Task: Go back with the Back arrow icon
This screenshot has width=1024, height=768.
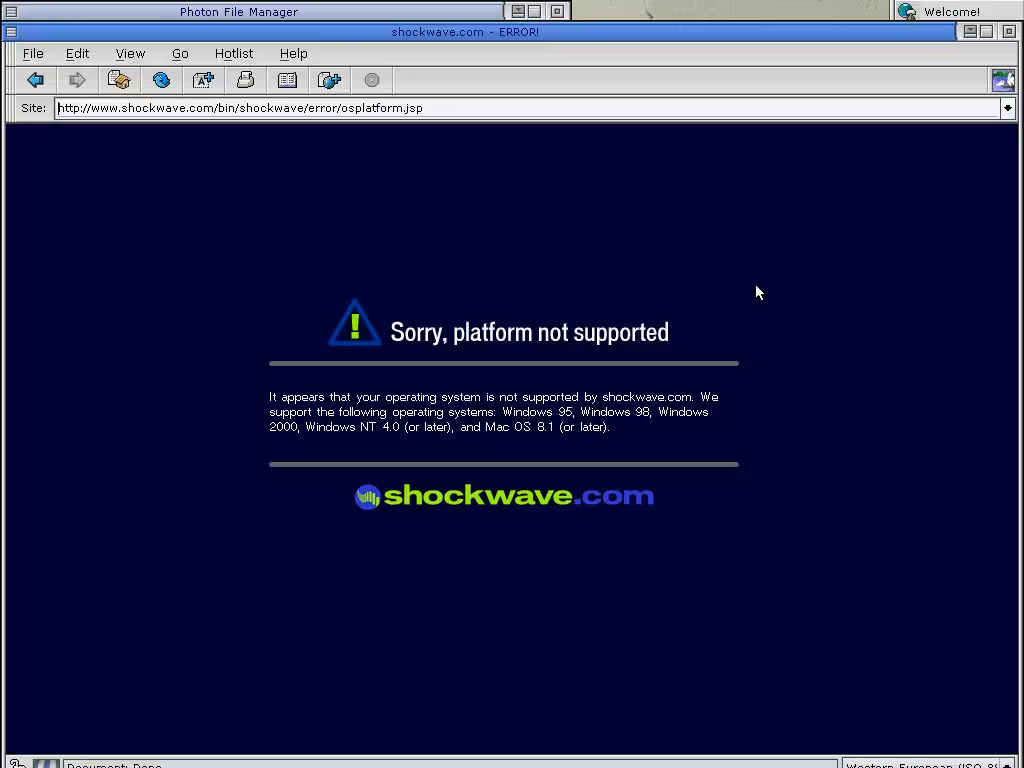Action: (35, 80)
